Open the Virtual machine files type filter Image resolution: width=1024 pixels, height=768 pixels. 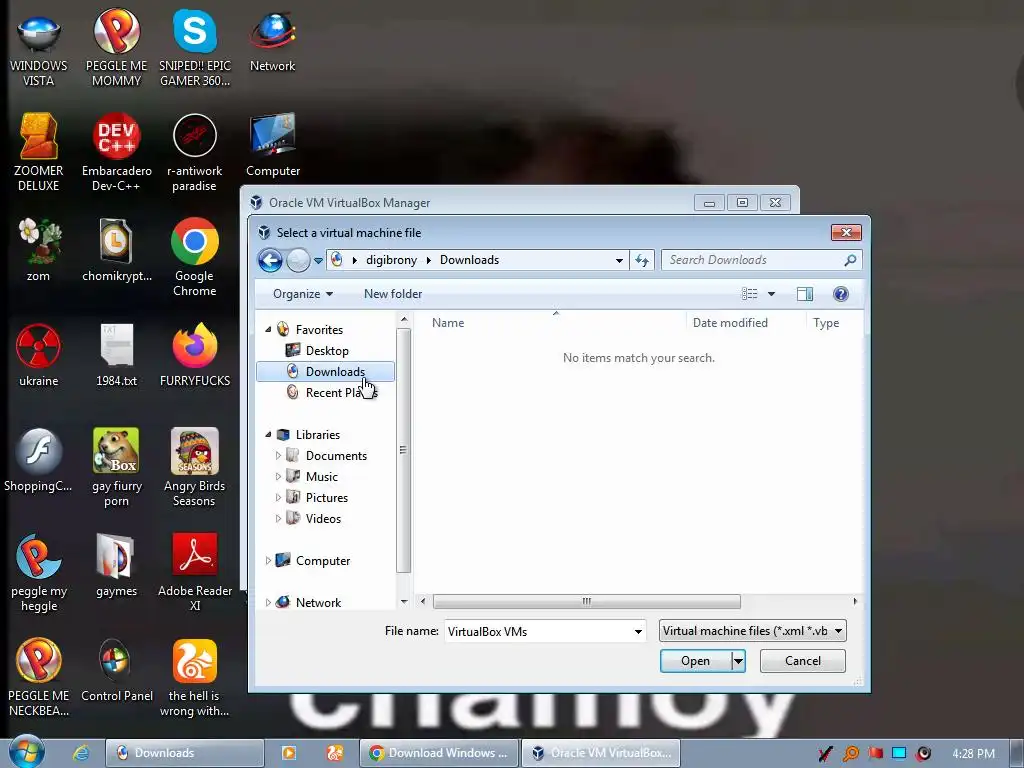(x=752, y=631)
